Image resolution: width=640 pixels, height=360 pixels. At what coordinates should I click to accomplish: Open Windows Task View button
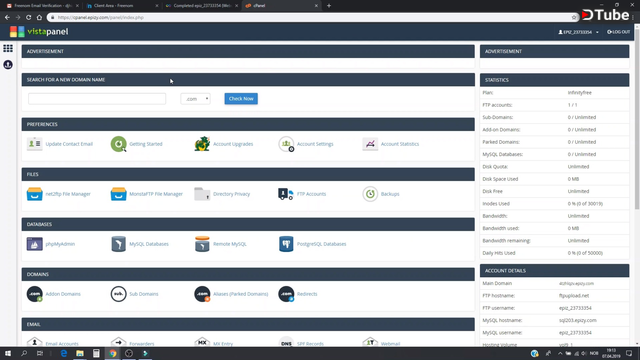point(40,353)
